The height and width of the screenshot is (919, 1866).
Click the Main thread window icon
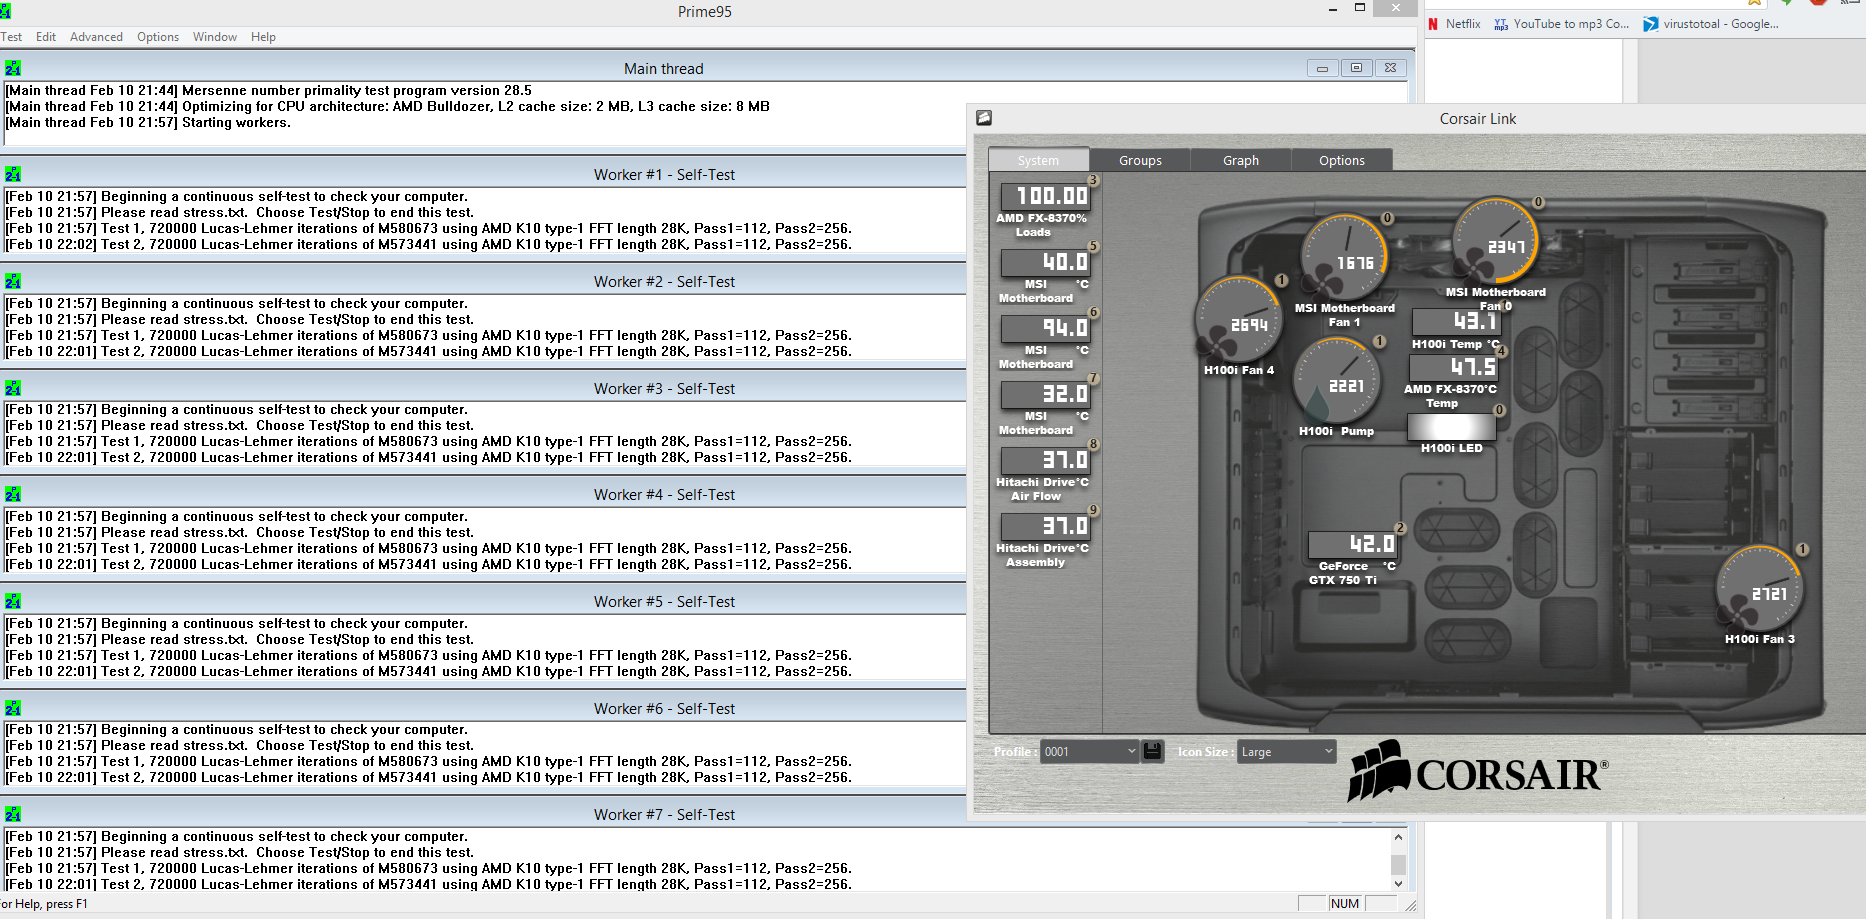tap(13, 68)
